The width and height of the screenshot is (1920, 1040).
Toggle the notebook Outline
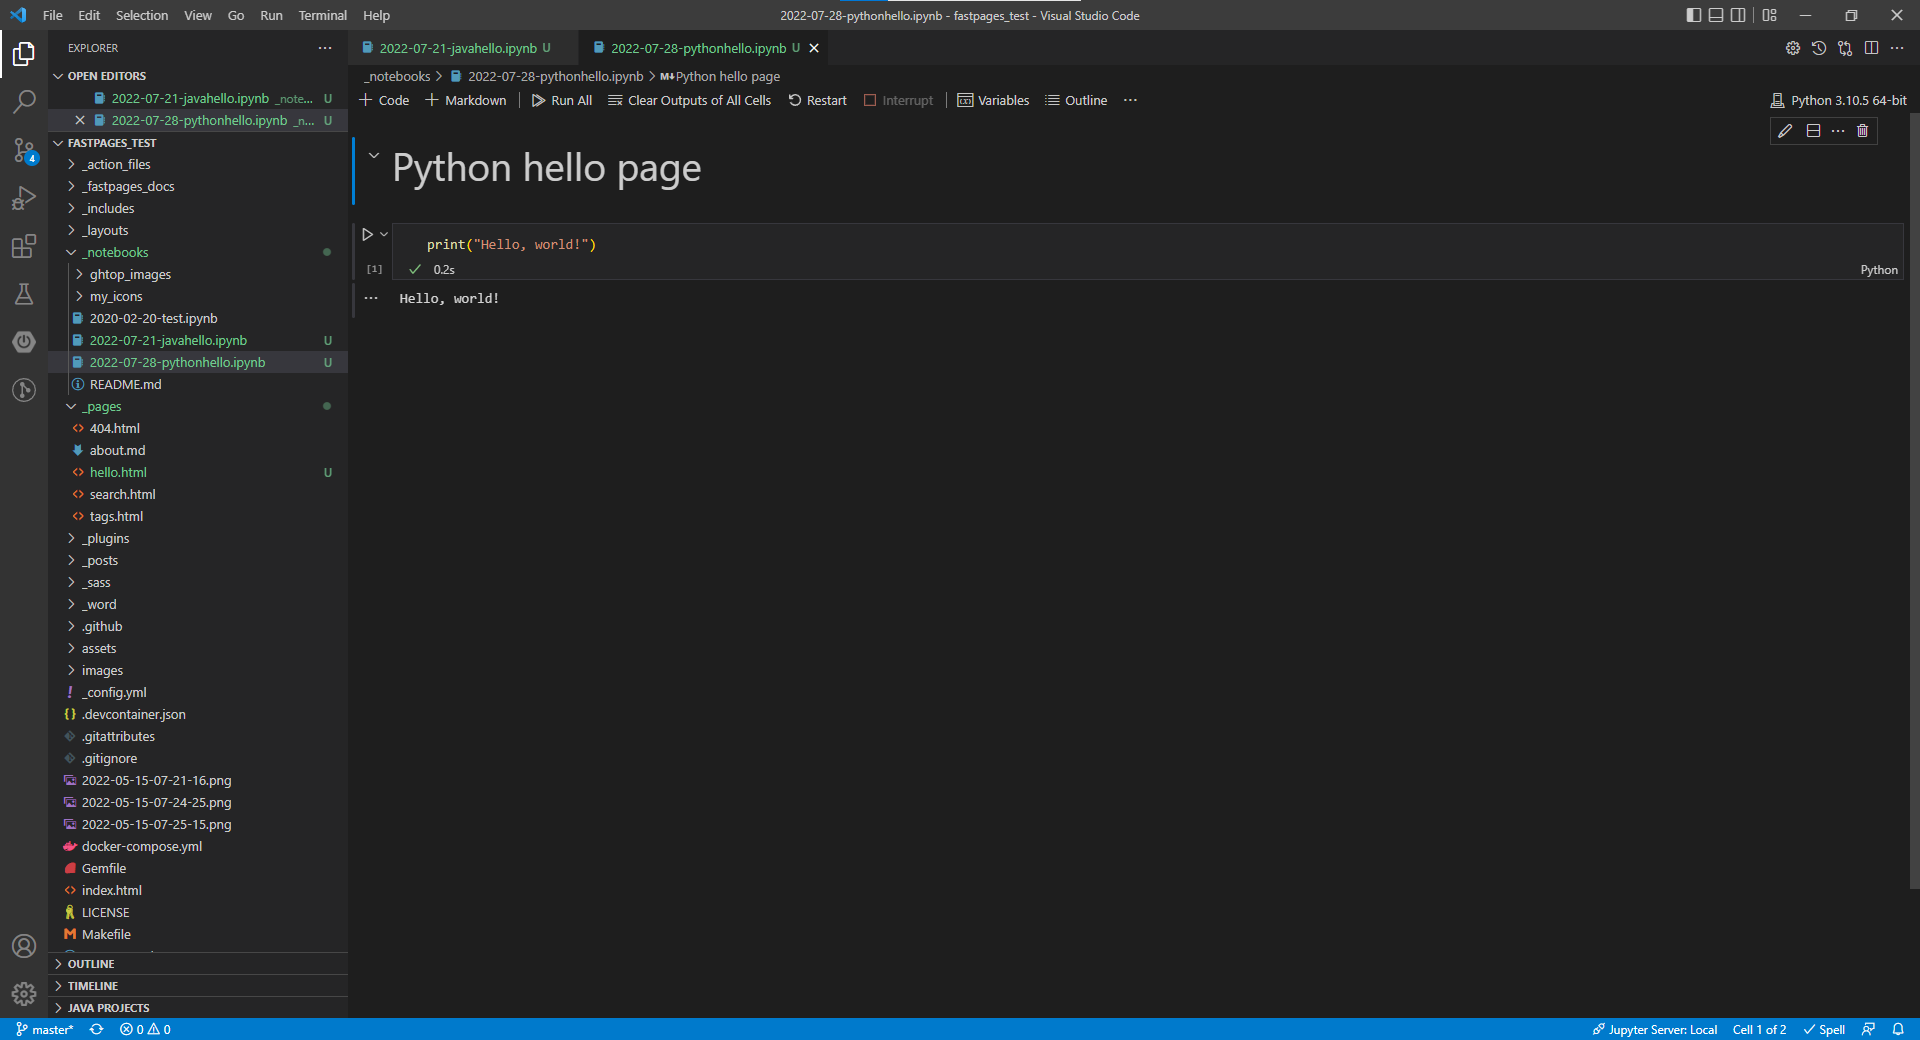click(x=1076, y=100)
